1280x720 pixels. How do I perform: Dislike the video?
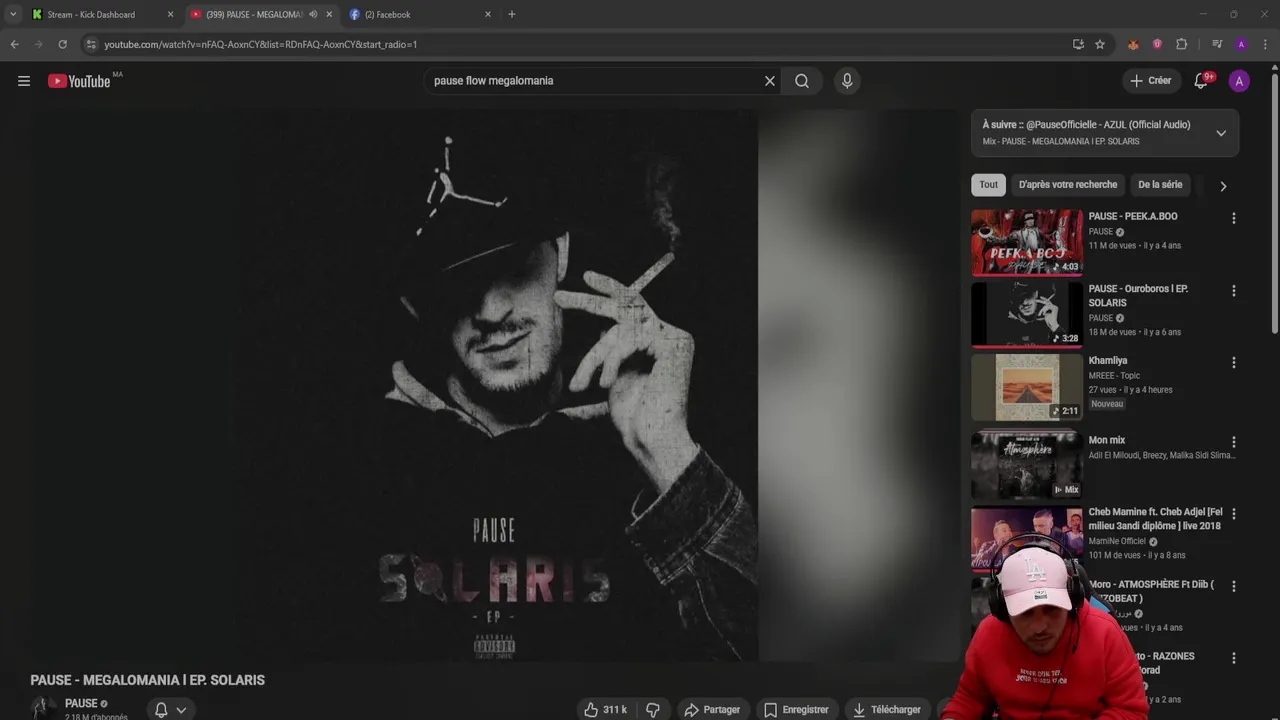(x=653, y=710)
